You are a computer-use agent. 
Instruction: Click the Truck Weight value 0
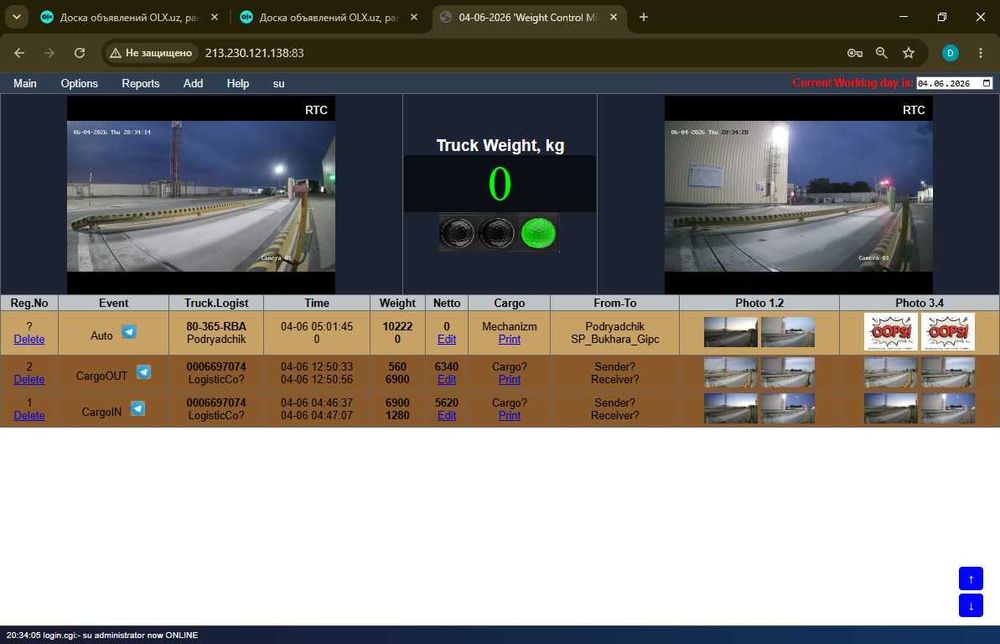pyautogui.click(x=500, y=184)
